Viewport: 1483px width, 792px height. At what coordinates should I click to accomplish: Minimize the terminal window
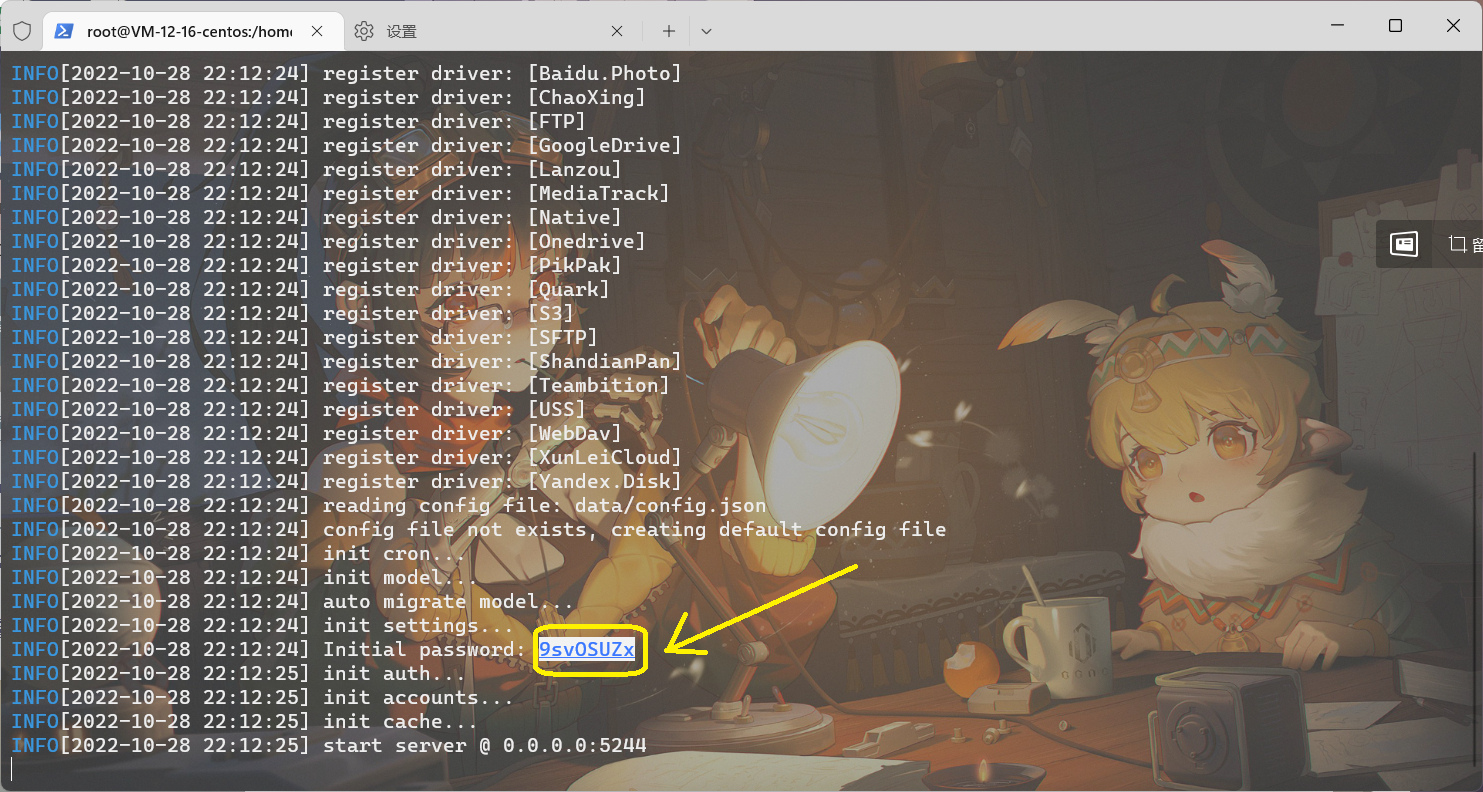coord(1337,25)
